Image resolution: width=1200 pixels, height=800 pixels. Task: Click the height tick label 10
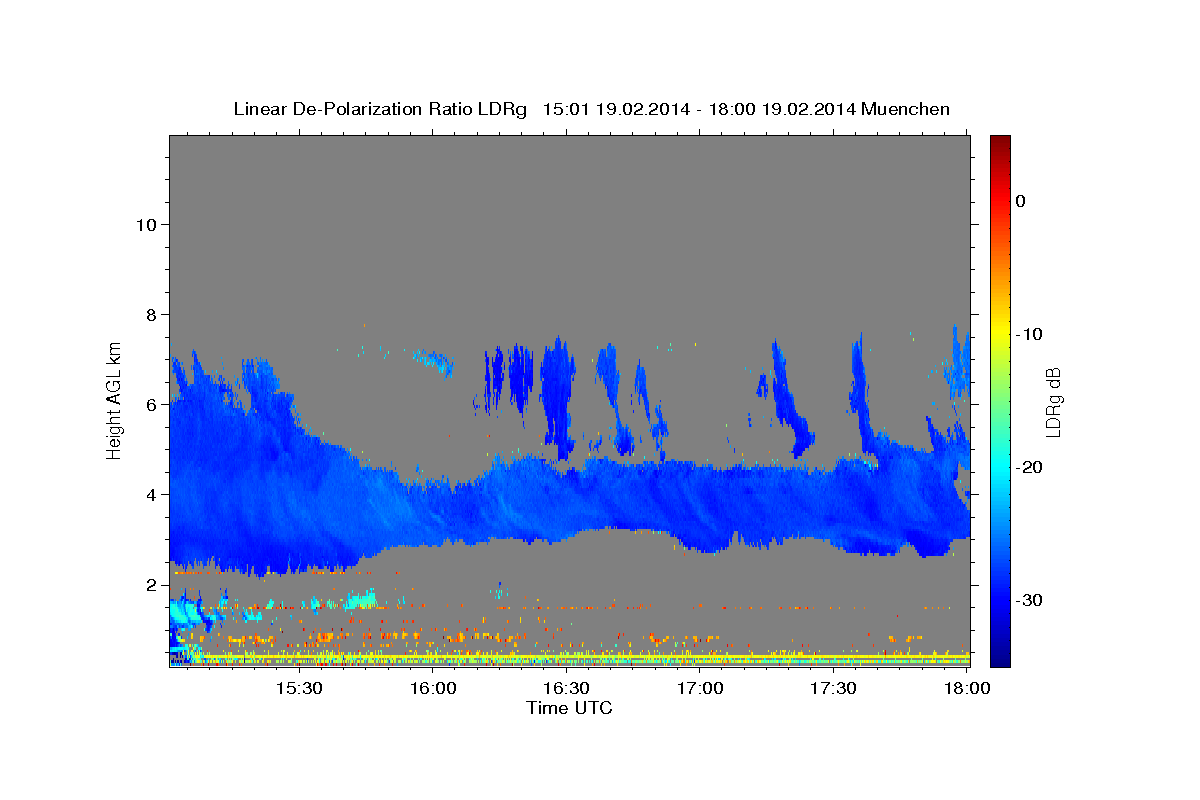[x=146, y=225]
